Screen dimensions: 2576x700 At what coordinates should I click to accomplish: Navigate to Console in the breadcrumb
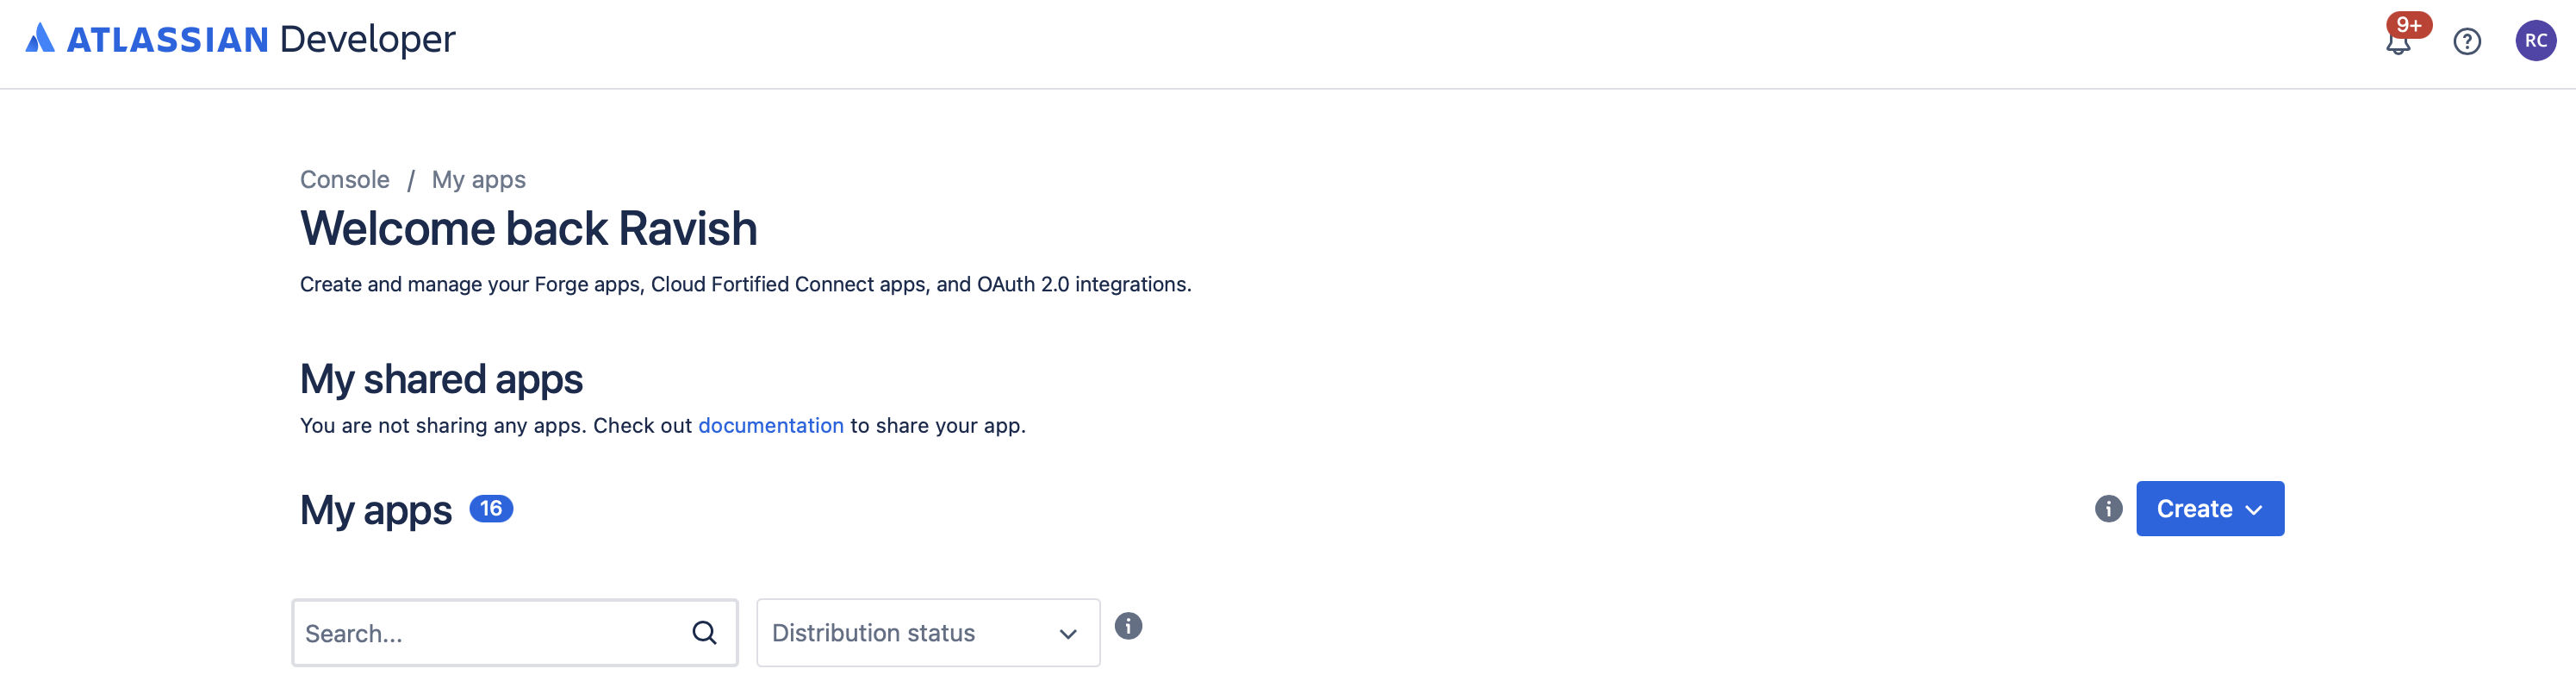coord(344,179)
